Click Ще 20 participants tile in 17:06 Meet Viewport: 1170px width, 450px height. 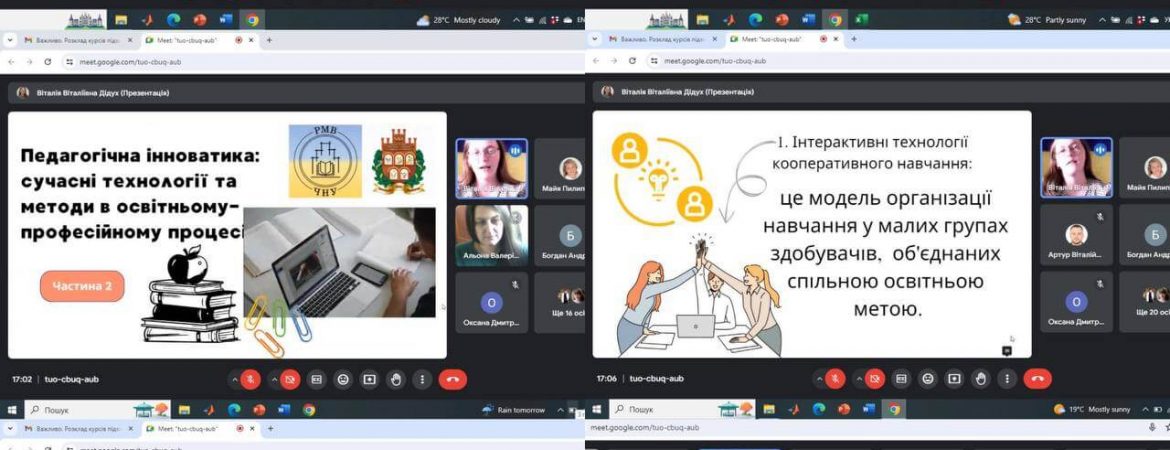pyautogui.click(x=1145, y=301)
